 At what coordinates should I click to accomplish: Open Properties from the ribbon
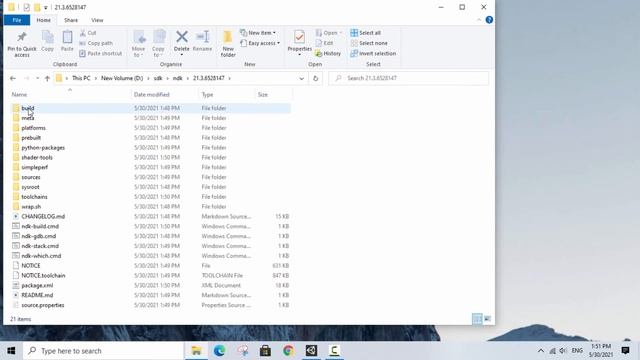tap(299, 43)
